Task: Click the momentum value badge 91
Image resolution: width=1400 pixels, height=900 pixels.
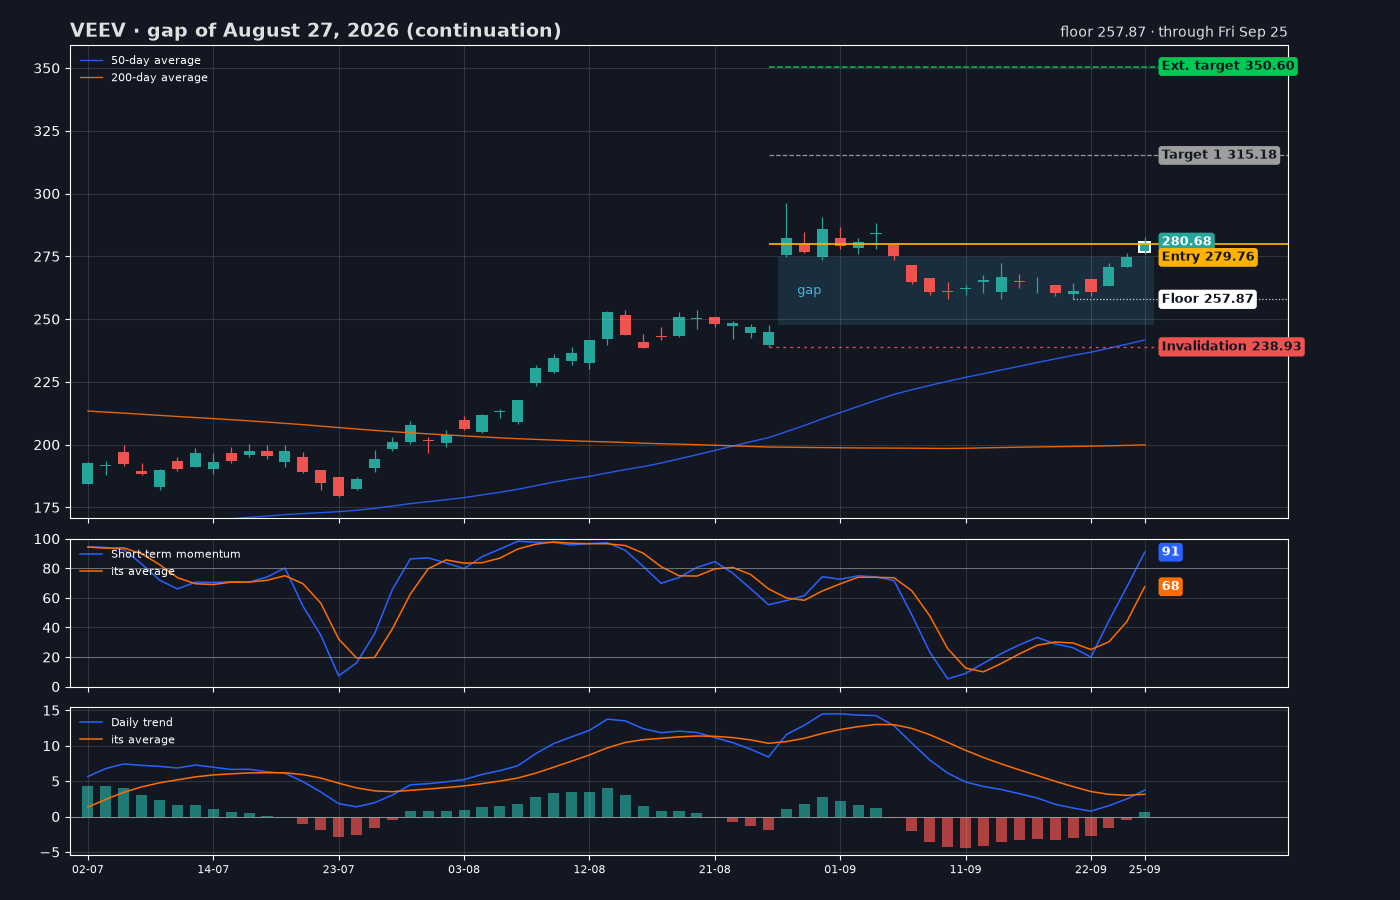Action: [x=1170, y=552]
